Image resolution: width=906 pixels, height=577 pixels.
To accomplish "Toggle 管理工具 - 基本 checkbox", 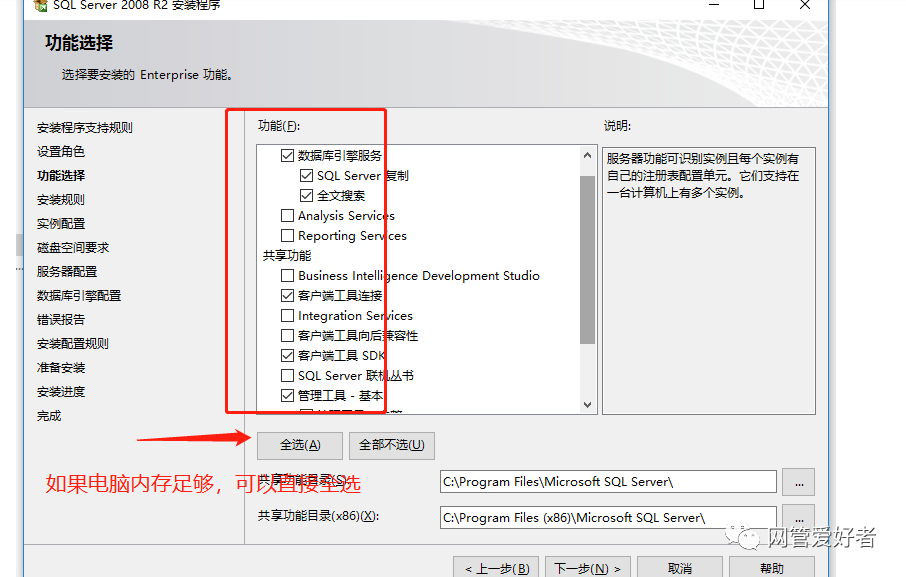I will click(x=287, y=396).
